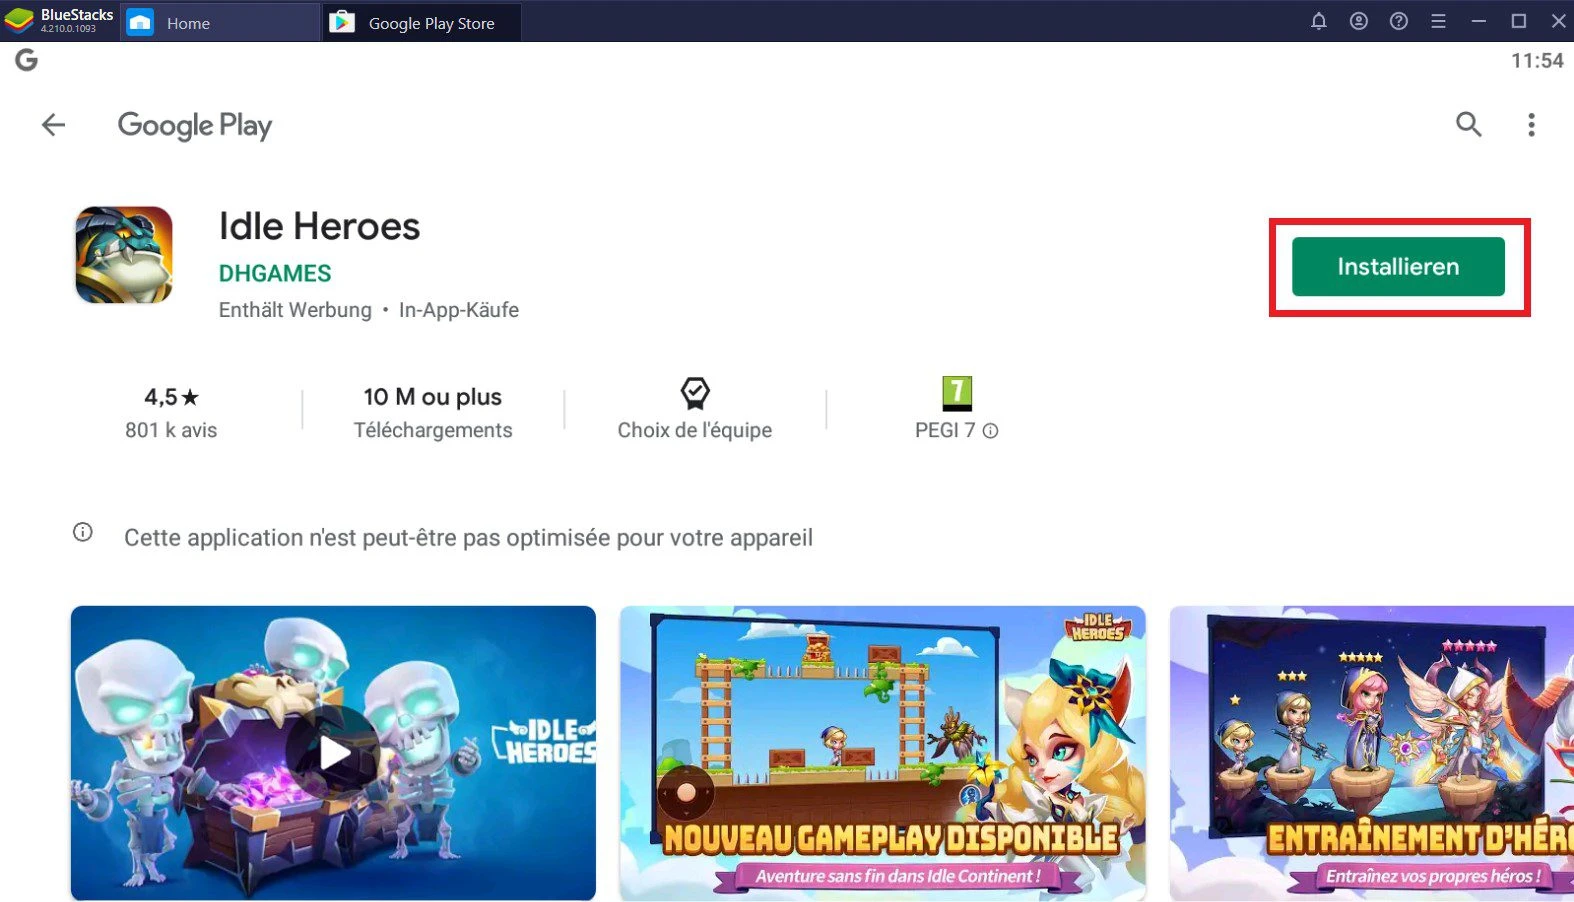This screenshot has width=1574, height=902.
Task: Go back with the arrow icon
Action: 53,125
